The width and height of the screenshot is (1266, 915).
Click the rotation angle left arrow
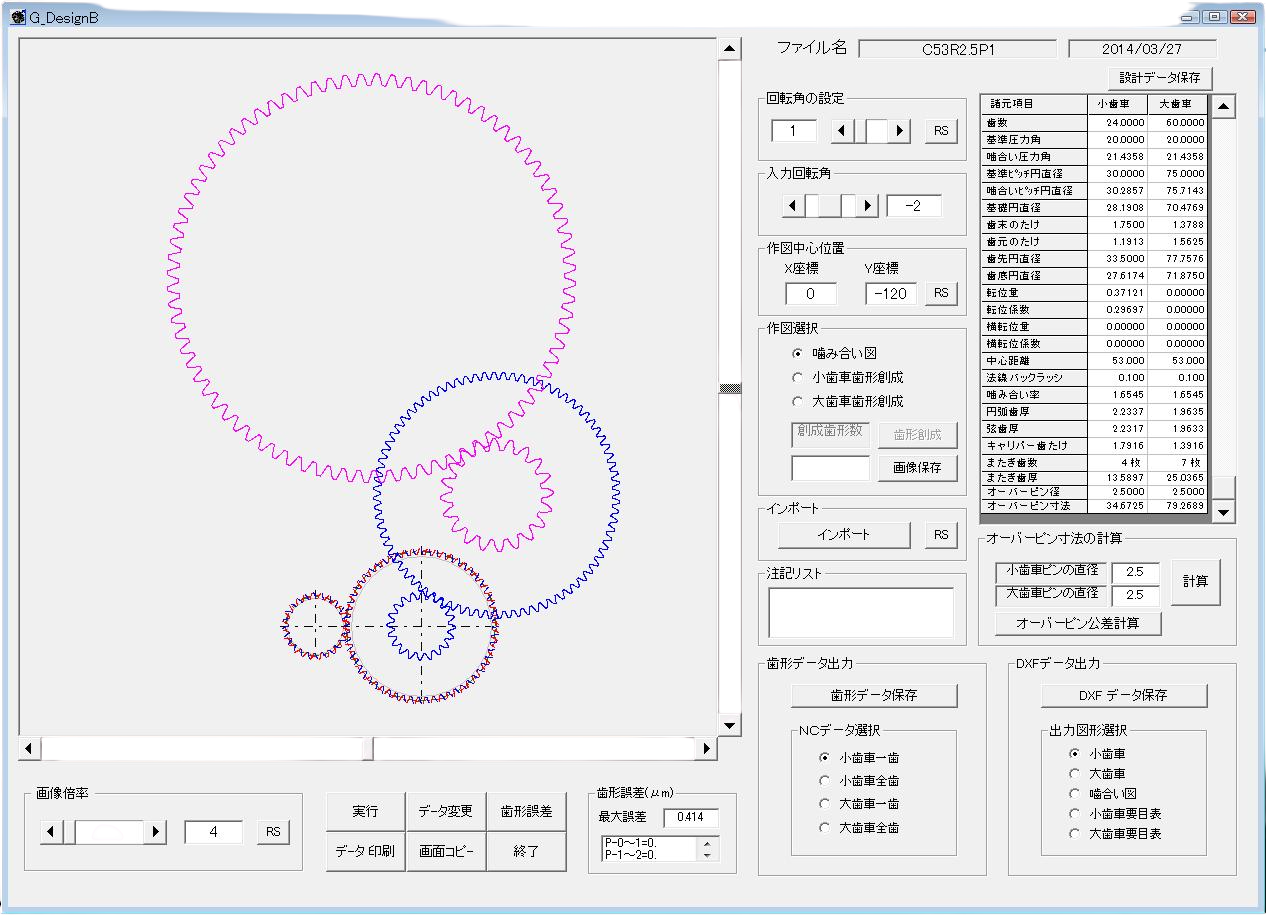[x=842, y=130]
